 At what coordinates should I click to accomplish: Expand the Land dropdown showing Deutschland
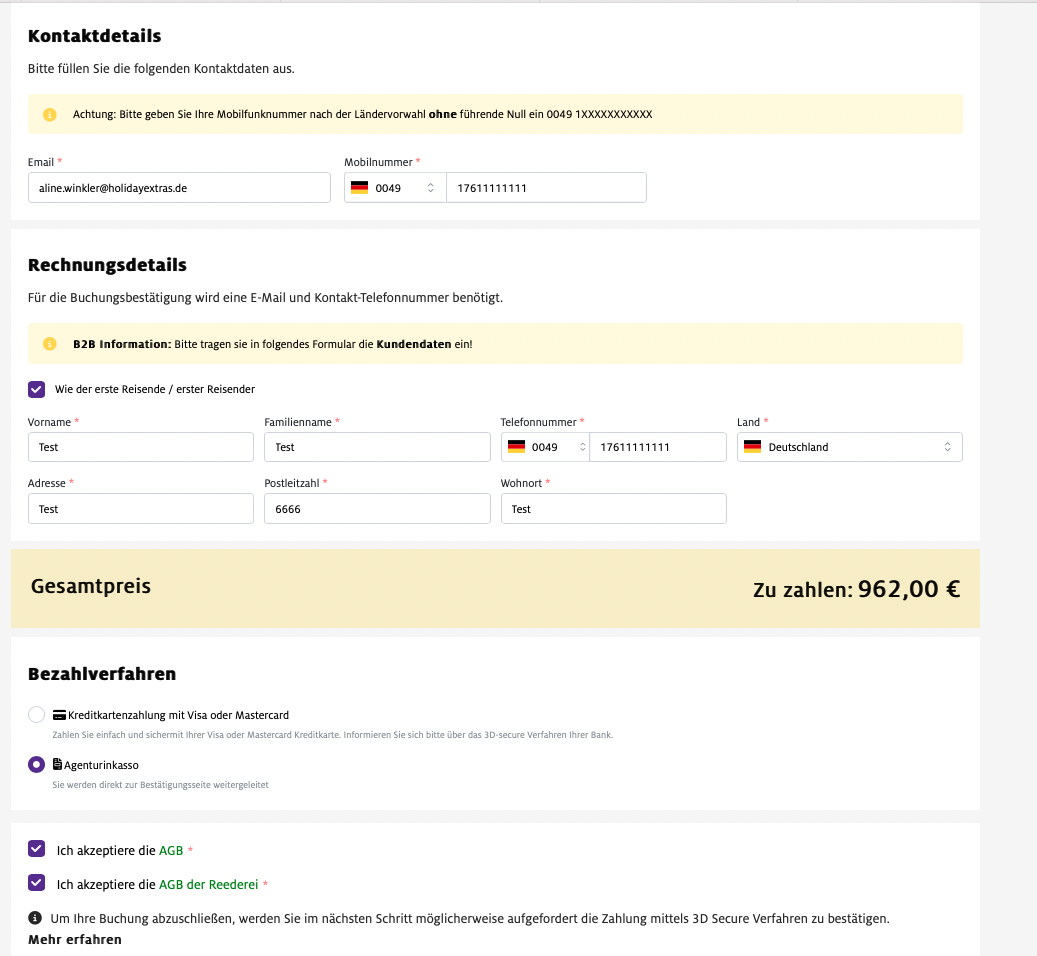(946, 447)
